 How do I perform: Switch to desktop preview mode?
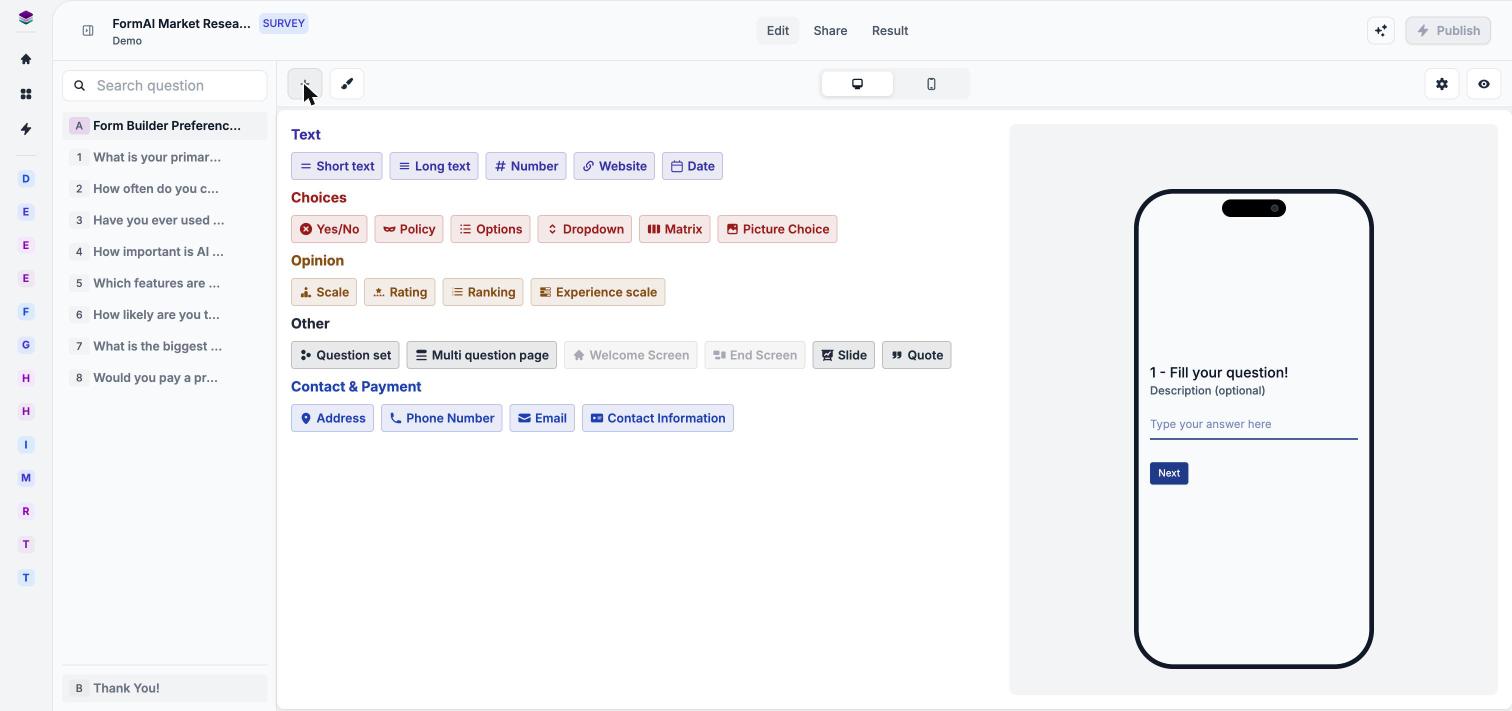tap(857, 84)
